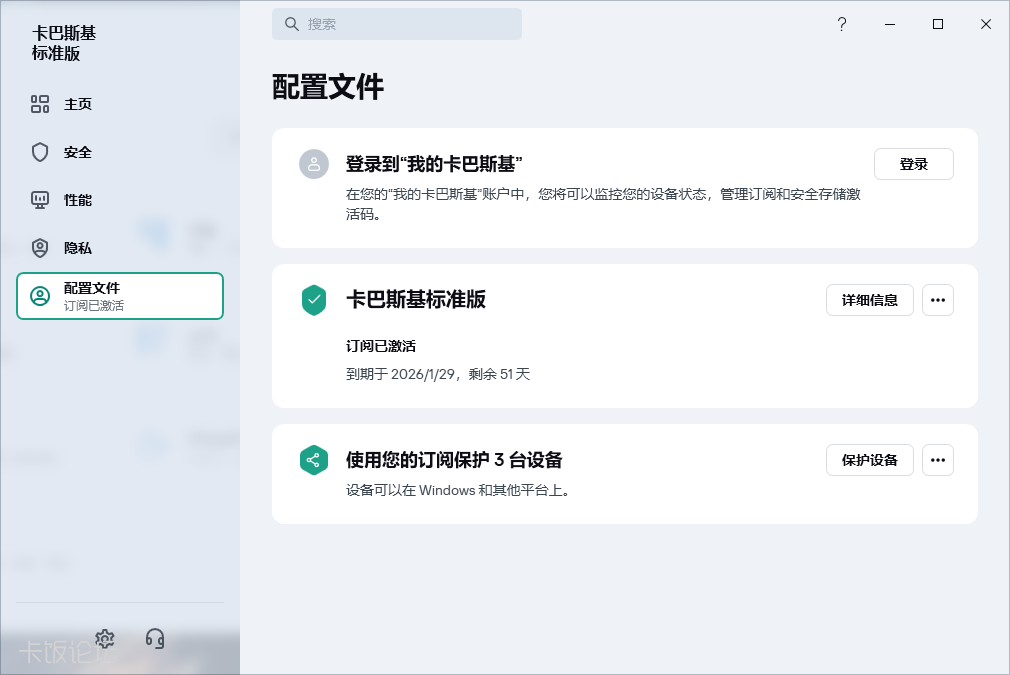The height and width of the screenshot is (675, 1010).
Task: Click the 安全 shield icon in sidebar
Action: pos(40,152)
